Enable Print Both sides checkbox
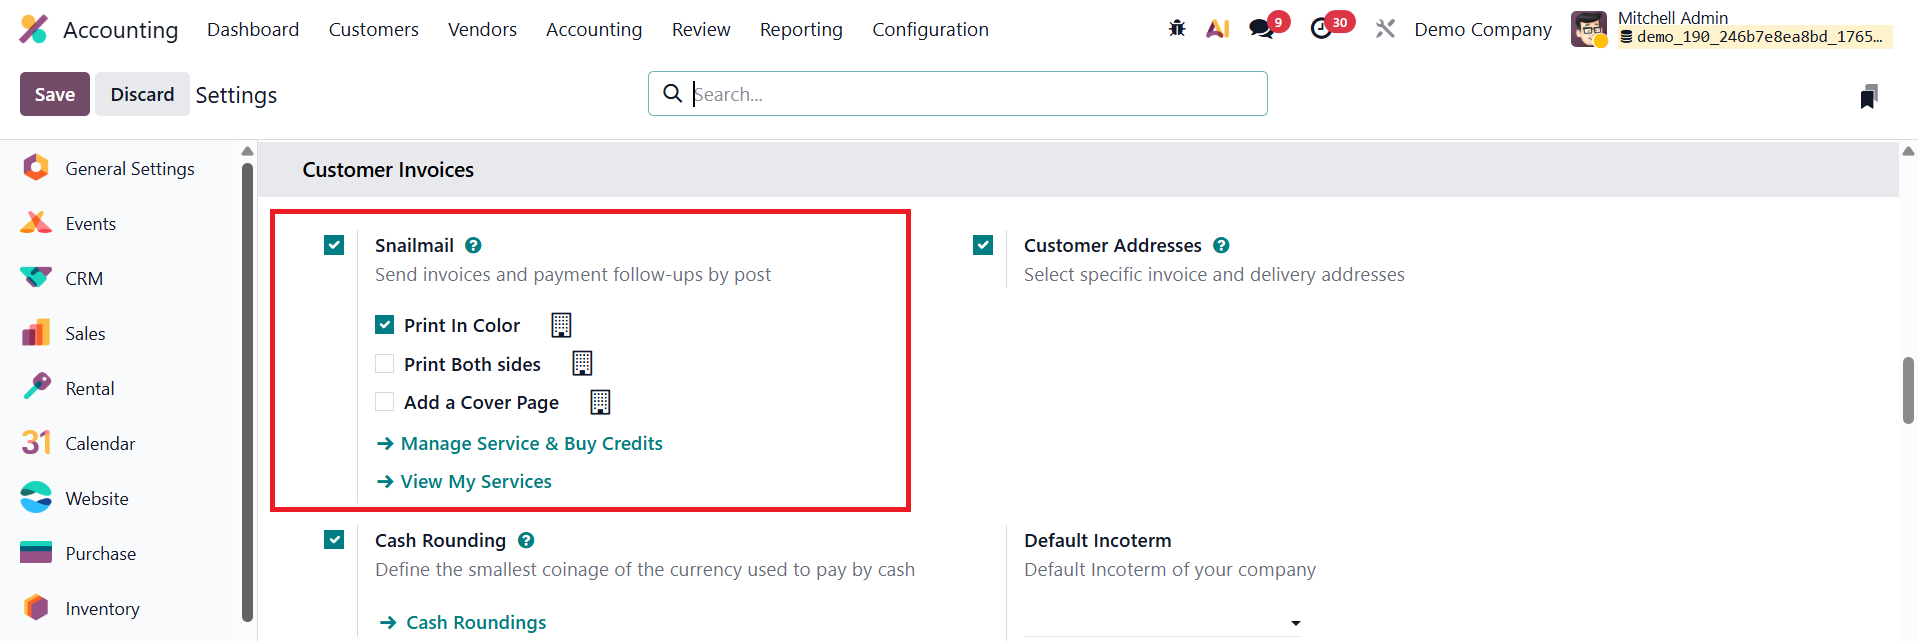Screen dimensions: 1918x641 click(385, 364)
